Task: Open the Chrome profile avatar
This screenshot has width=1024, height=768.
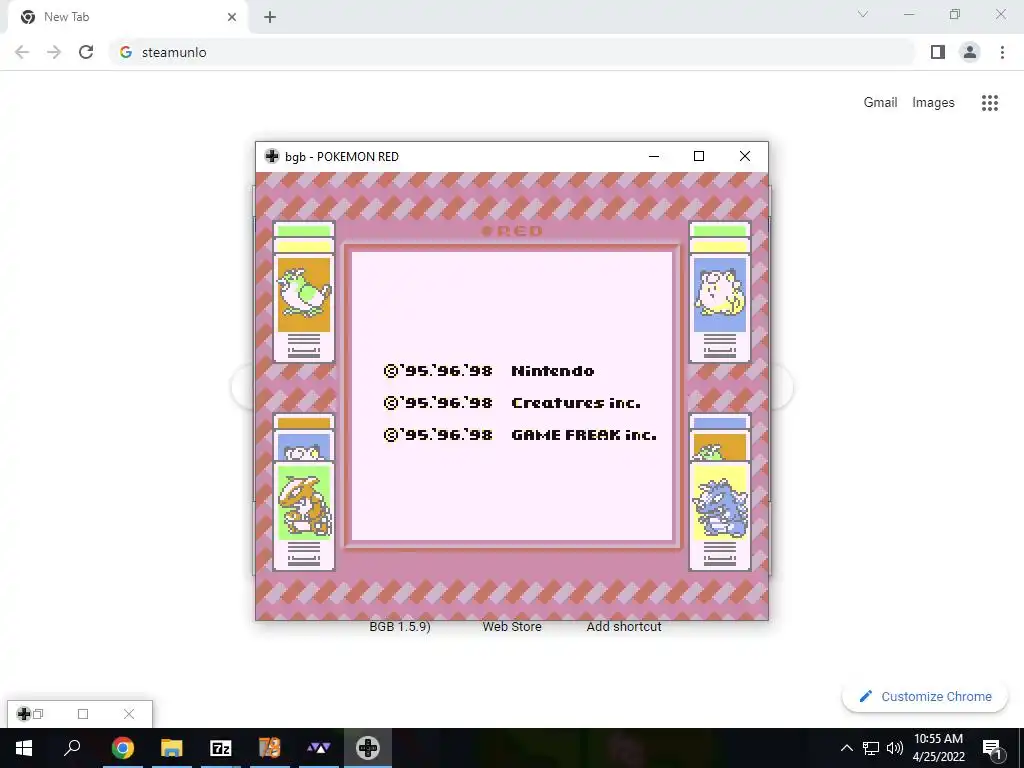Action: pyautogui.click(x=970, y=52)
